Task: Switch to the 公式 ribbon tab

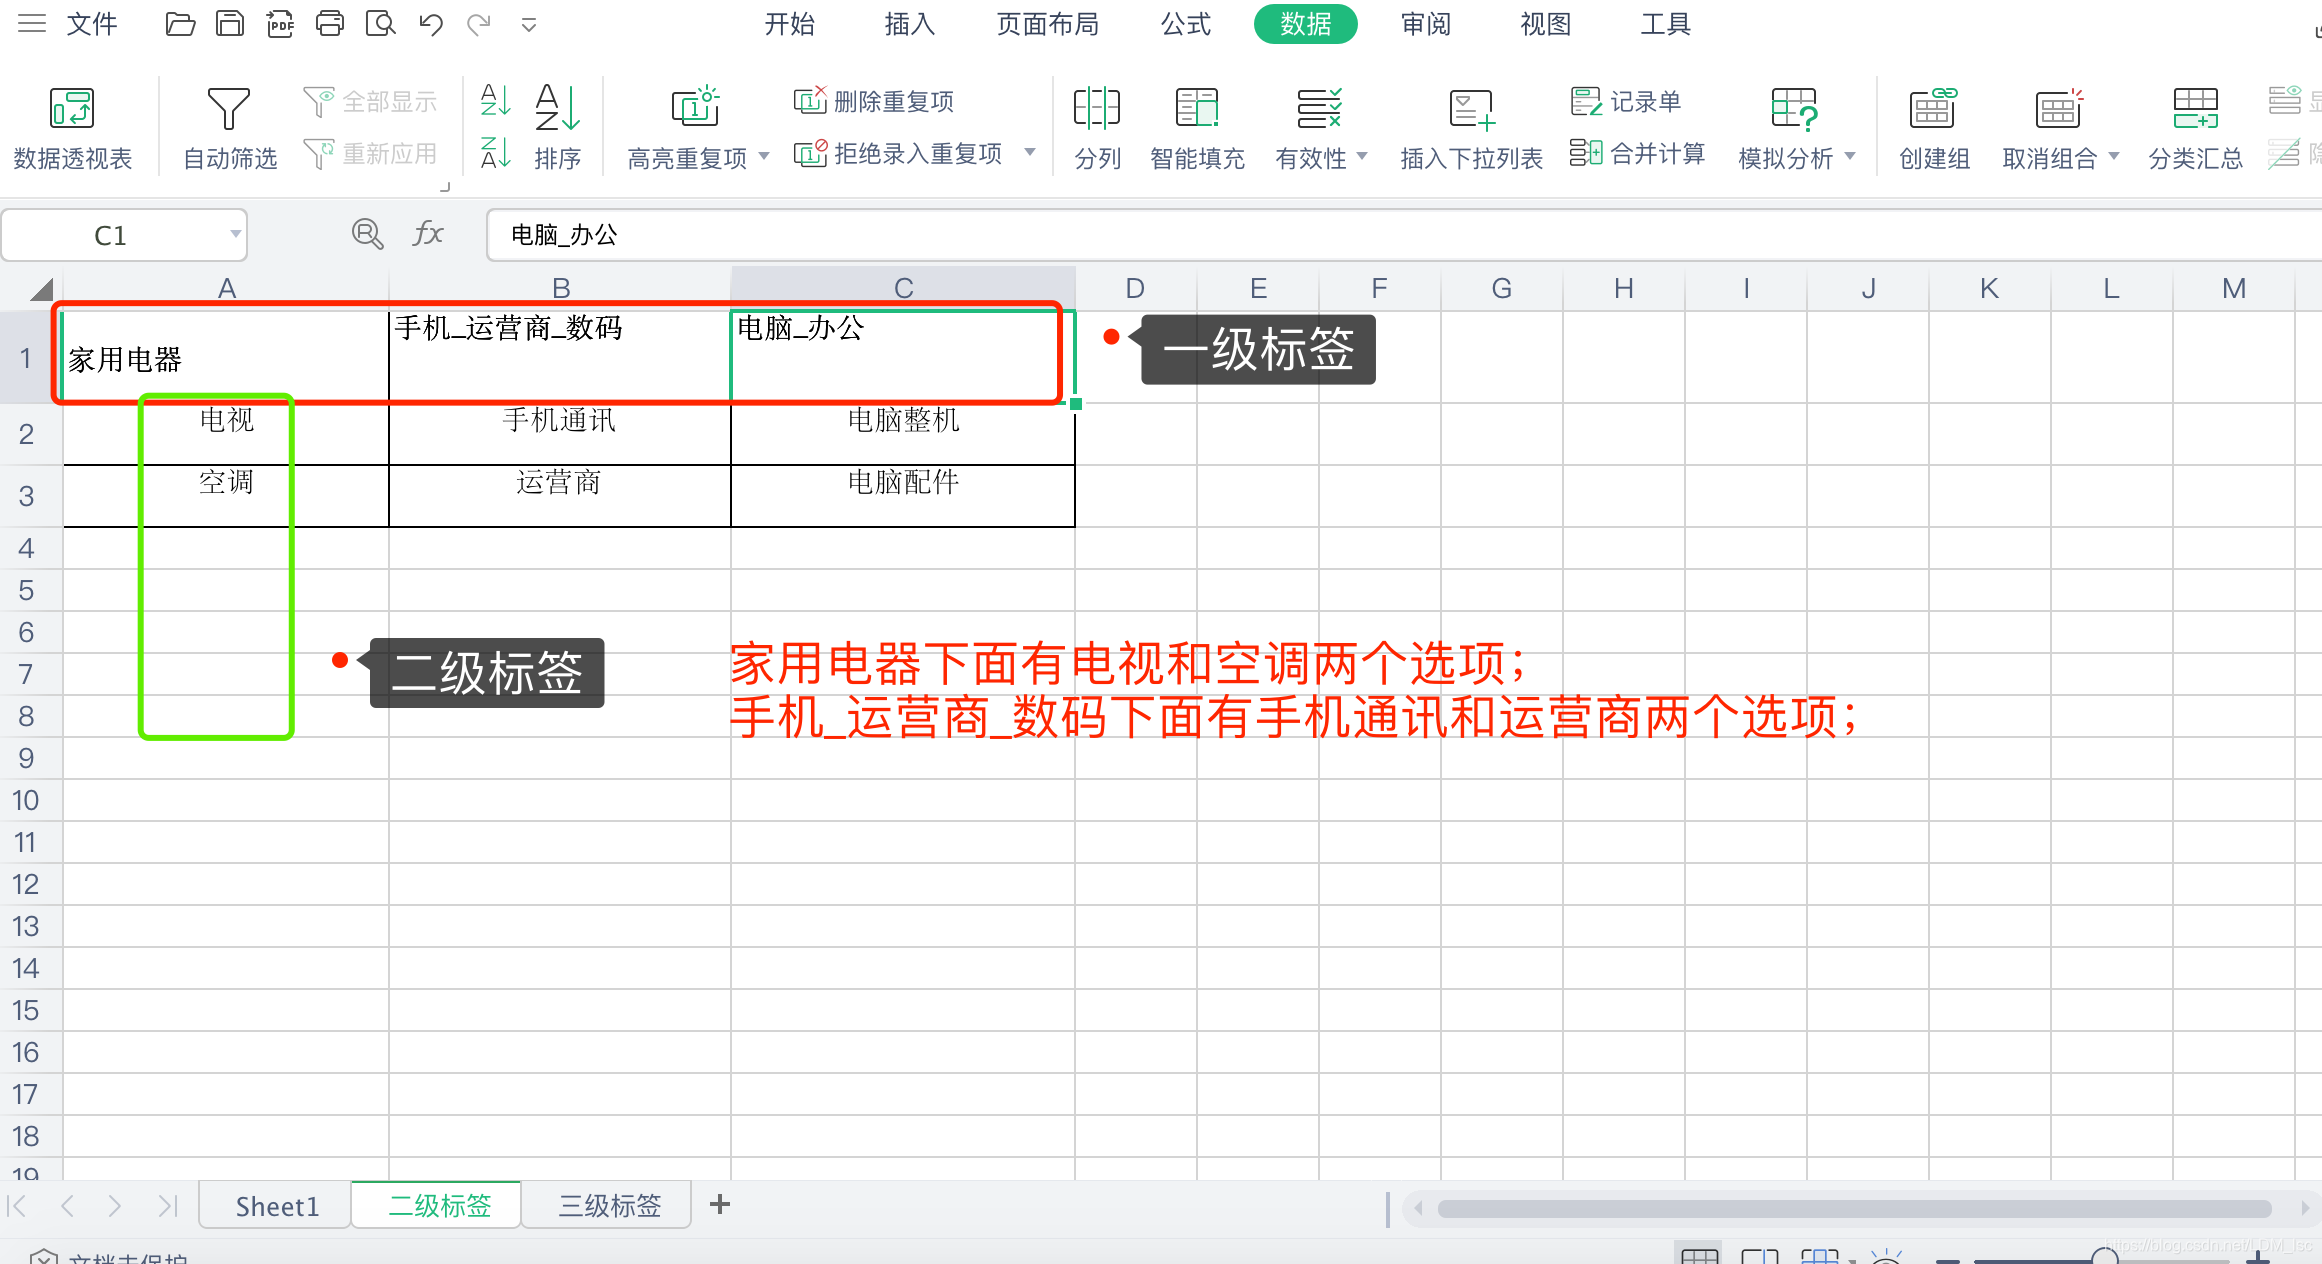Action: tap(1185, 23)
